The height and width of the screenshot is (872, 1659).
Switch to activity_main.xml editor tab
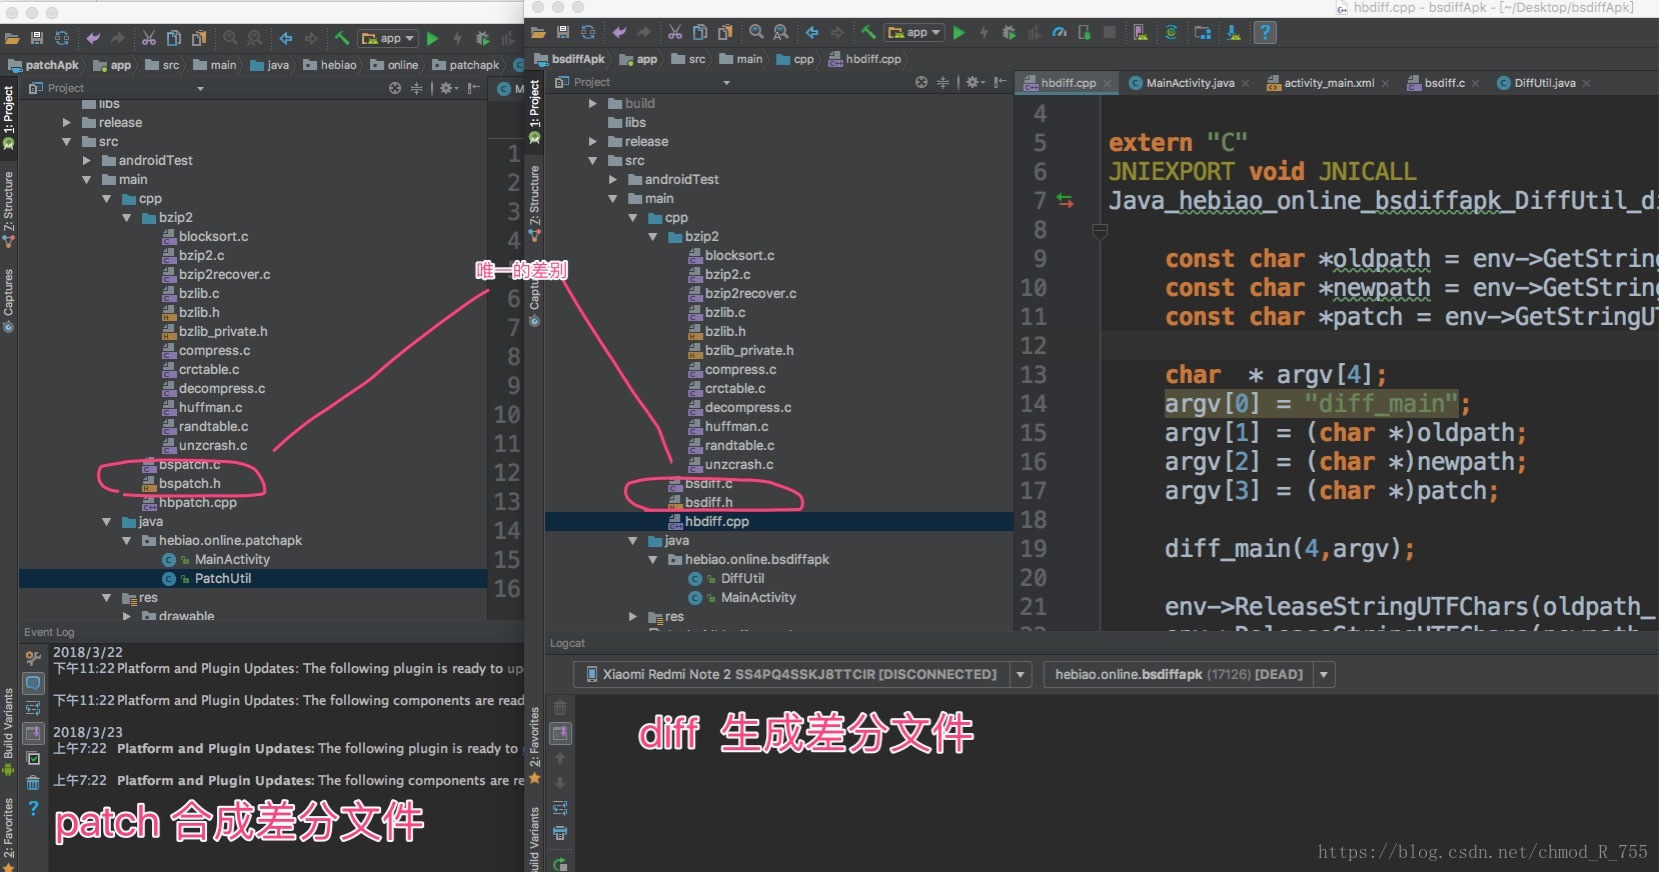[x=1327, y=83]
